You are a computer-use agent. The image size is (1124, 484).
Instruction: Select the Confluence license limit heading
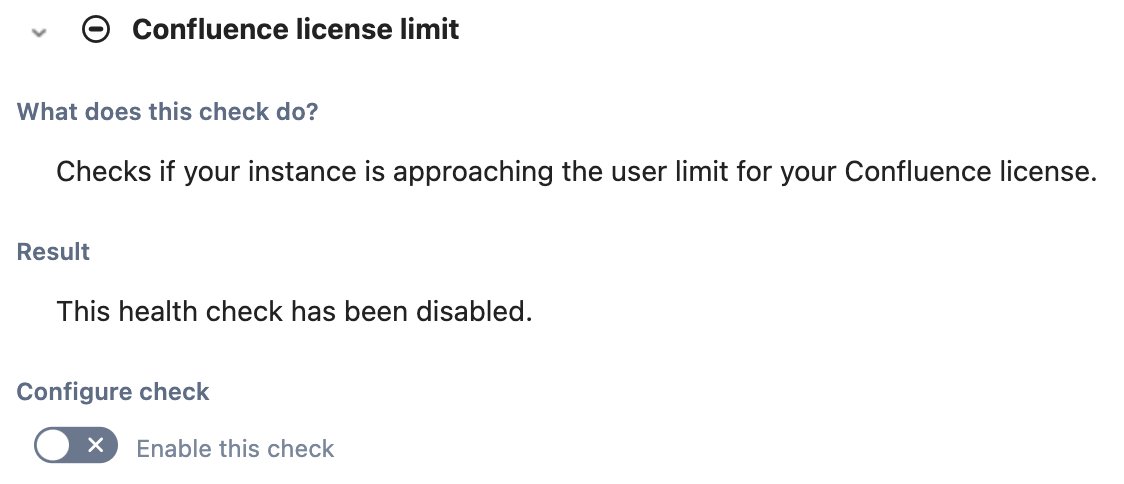tap(295, 29)
